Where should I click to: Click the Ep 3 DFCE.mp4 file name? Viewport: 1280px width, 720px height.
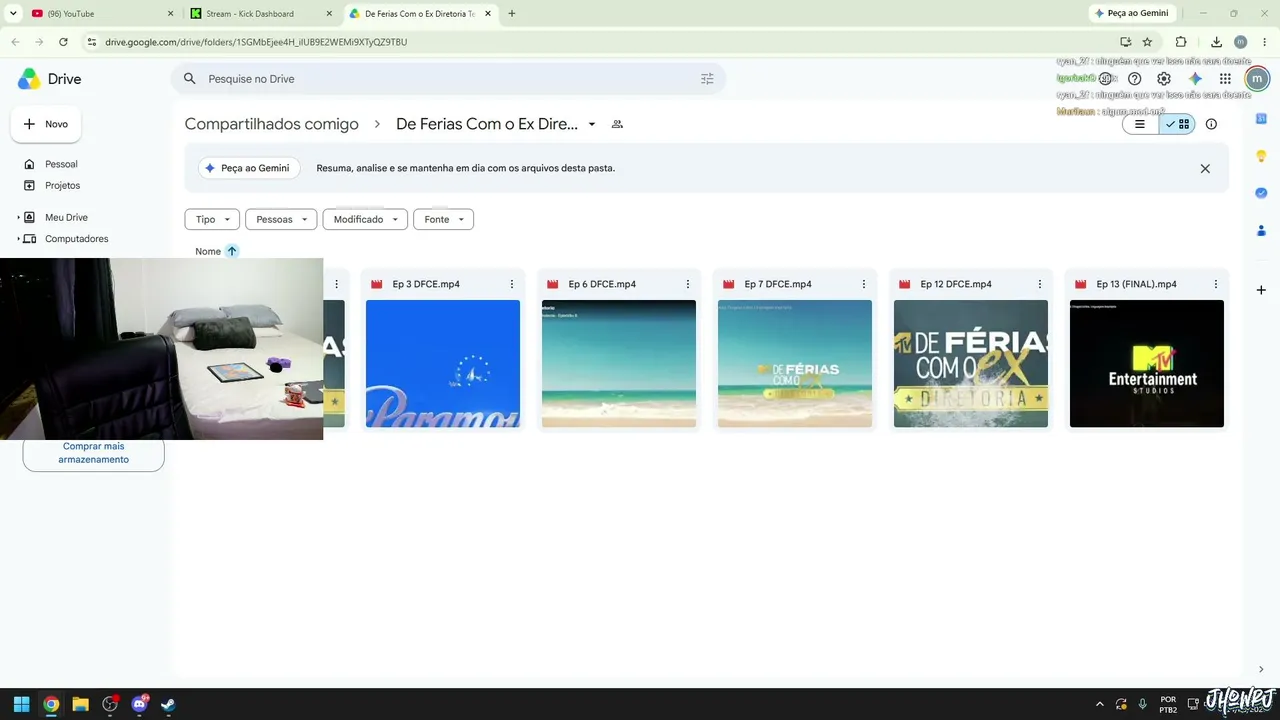pos(426,284)
